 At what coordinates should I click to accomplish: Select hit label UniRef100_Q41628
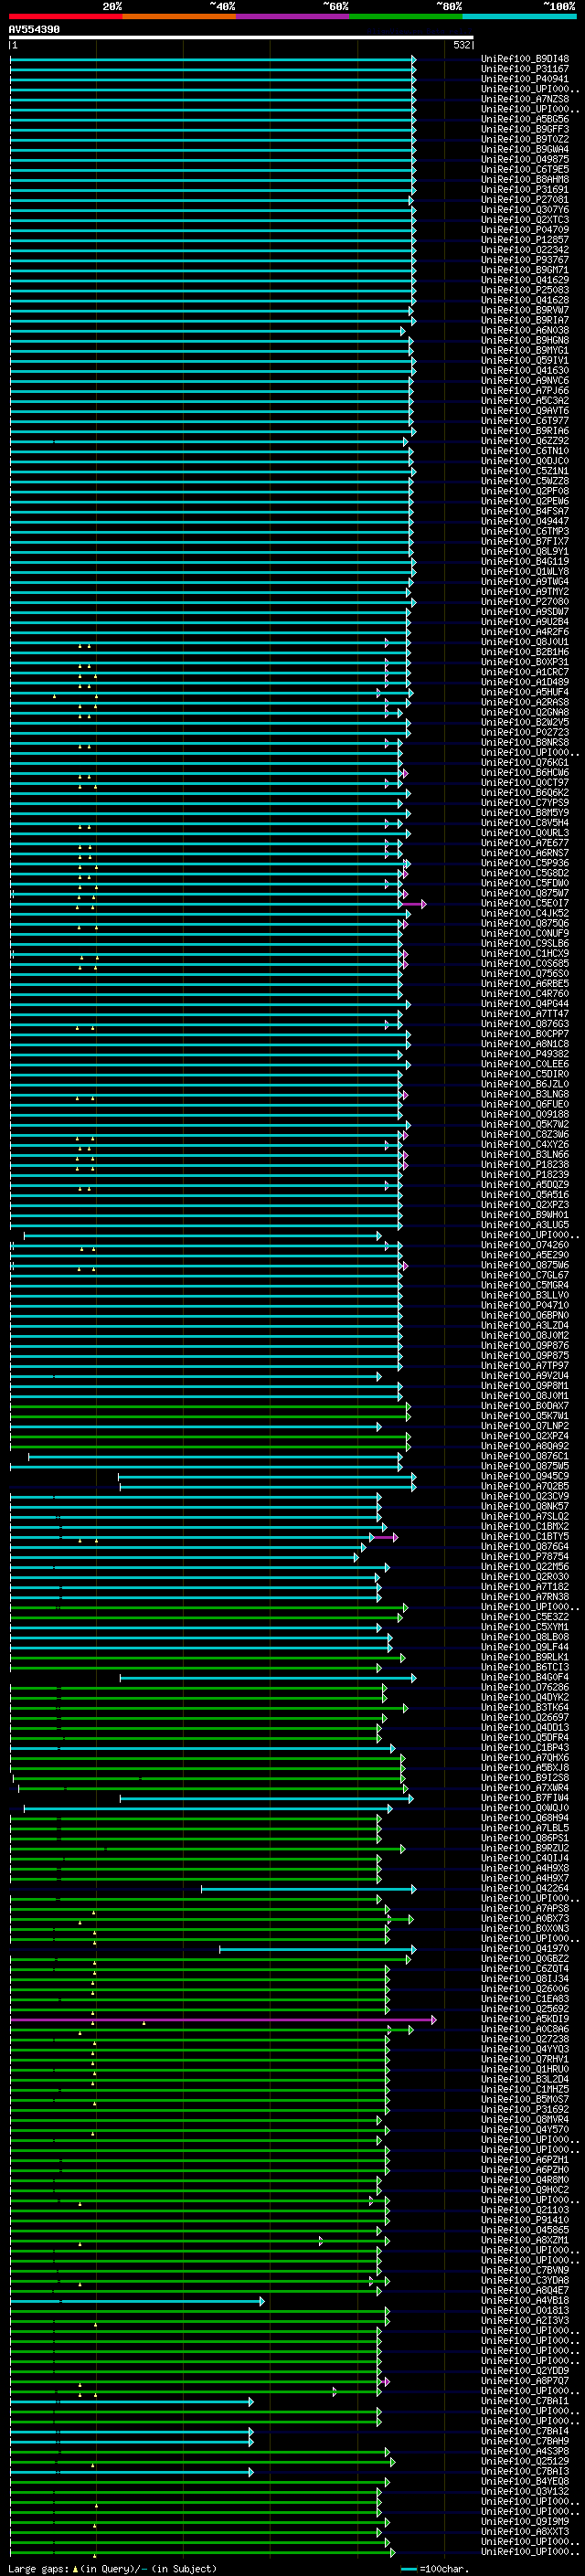tap(525, 300)
